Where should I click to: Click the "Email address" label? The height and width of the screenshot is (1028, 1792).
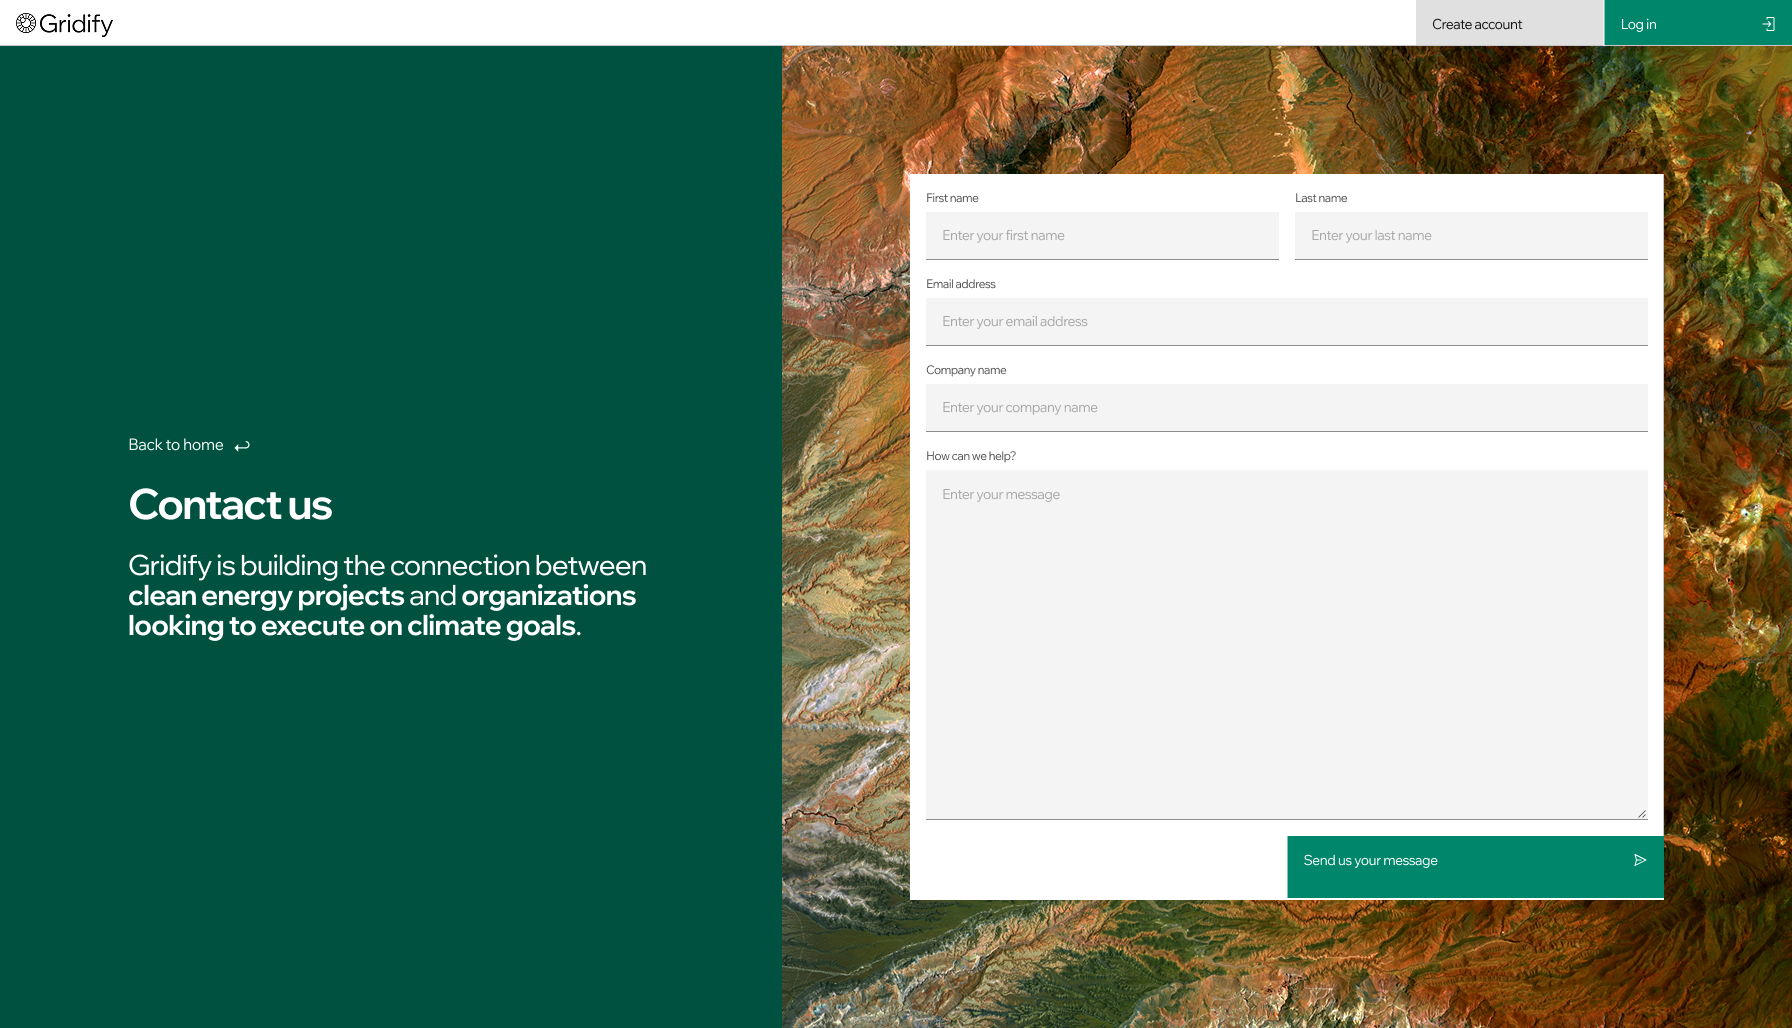pyautogui.click(x=961, y=284)
